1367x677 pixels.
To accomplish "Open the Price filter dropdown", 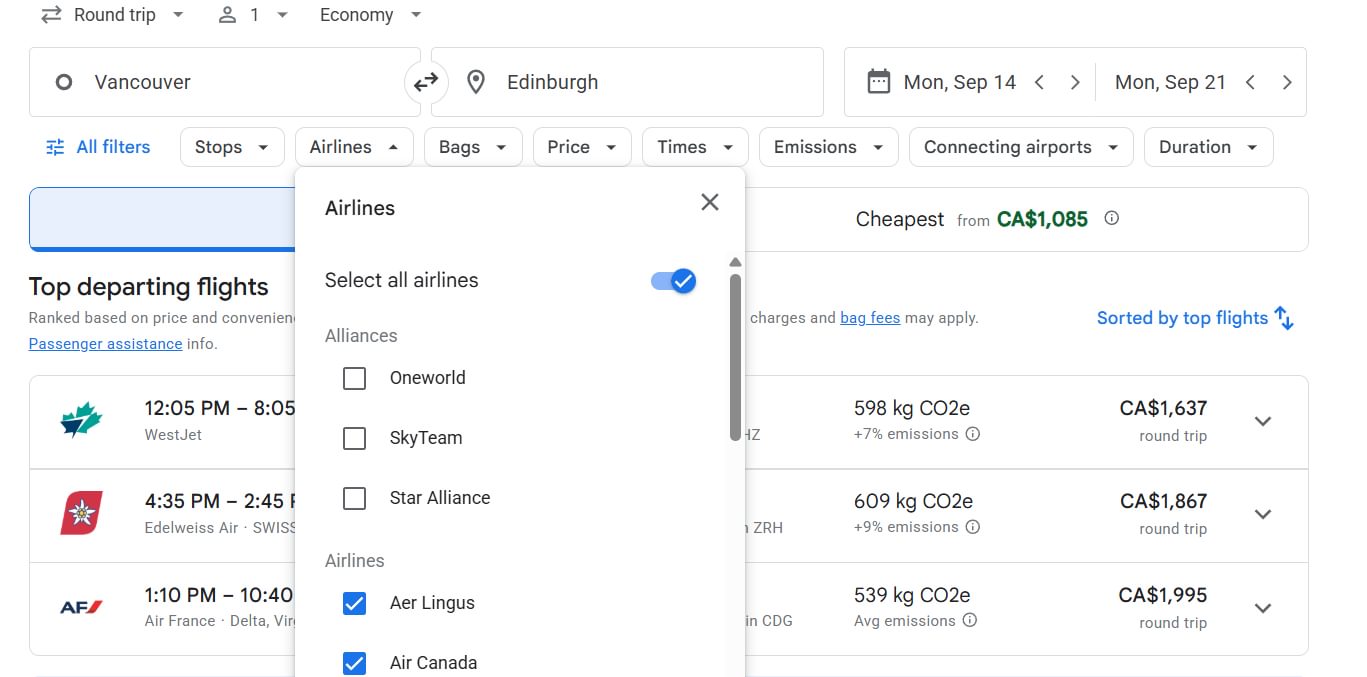I will pyautogui.click(x=582, y=147).
